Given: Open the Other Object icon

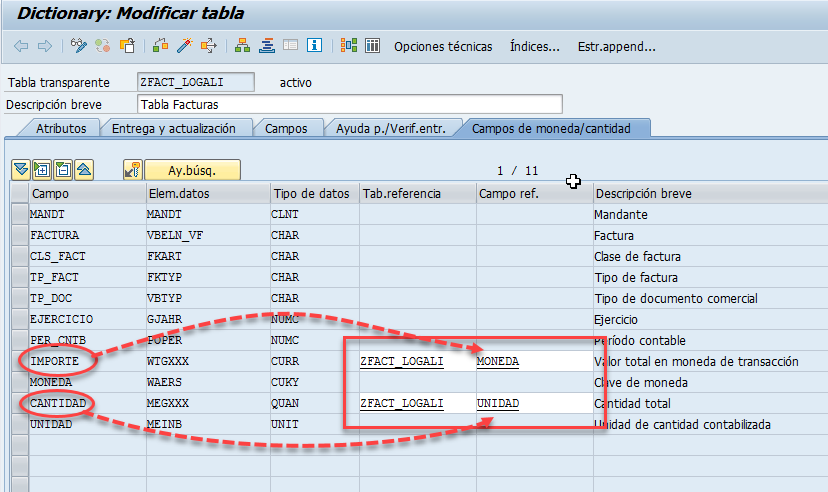Looking at the screenshot, I should [x=127, y=45].
